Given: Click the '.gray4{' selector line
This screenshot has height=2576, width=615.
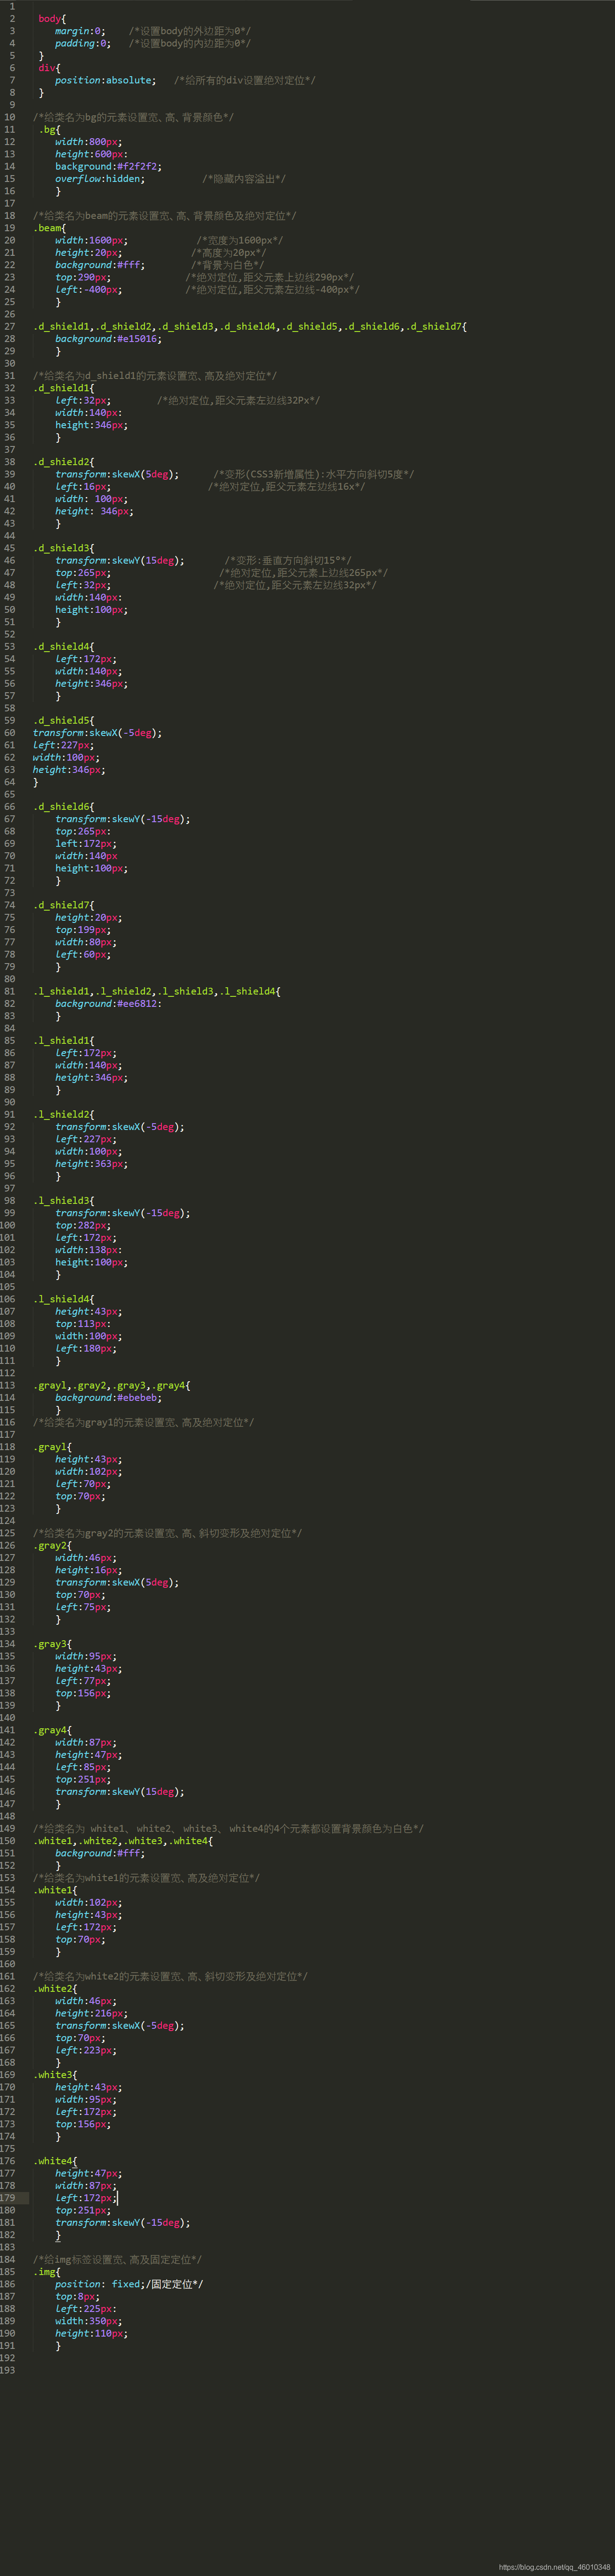Looking at the screenshot, I should tap(53, 1730).
